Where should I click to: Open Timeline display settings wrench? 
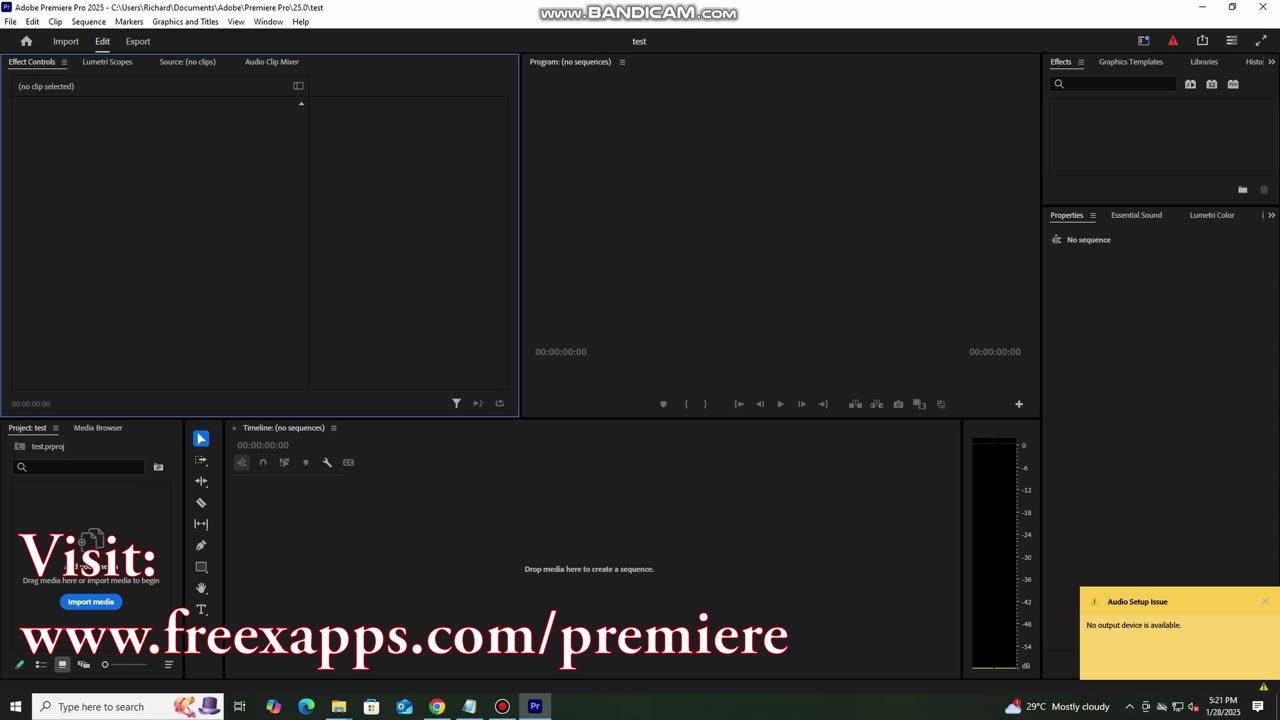327,462
